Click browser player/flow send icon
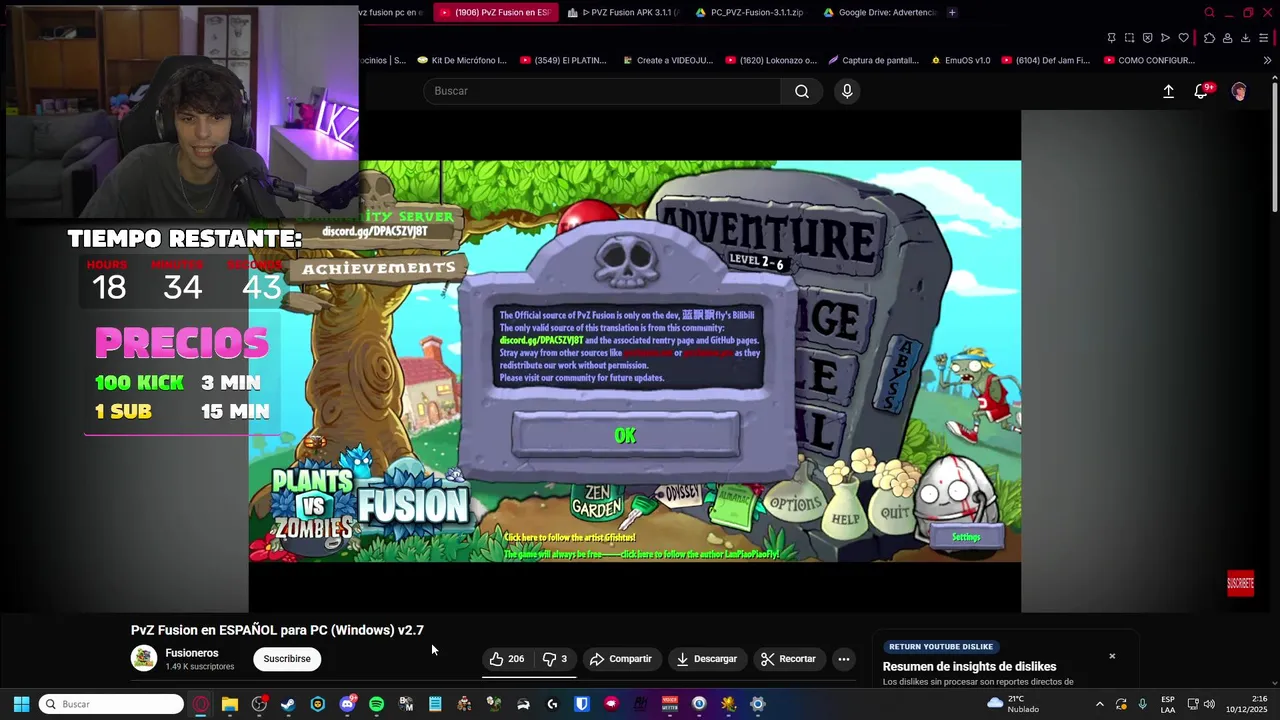1280x720 pixels. coord(1165,38)
